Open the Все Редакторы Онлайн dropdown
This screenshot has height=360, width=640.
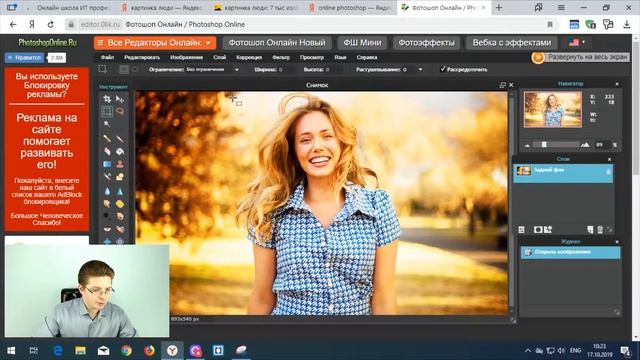click(155, 42)
